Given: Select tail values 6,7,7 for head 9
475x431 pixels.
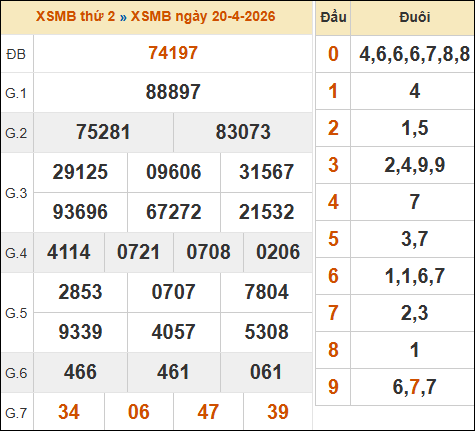Looking at the screenshot, I should click(414, 387).
